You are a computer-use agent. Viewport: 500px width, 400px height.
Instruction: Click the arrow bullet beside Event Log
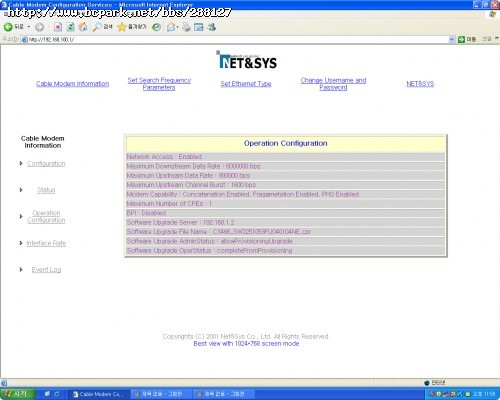pyautogui.click(x=21, y=269)
